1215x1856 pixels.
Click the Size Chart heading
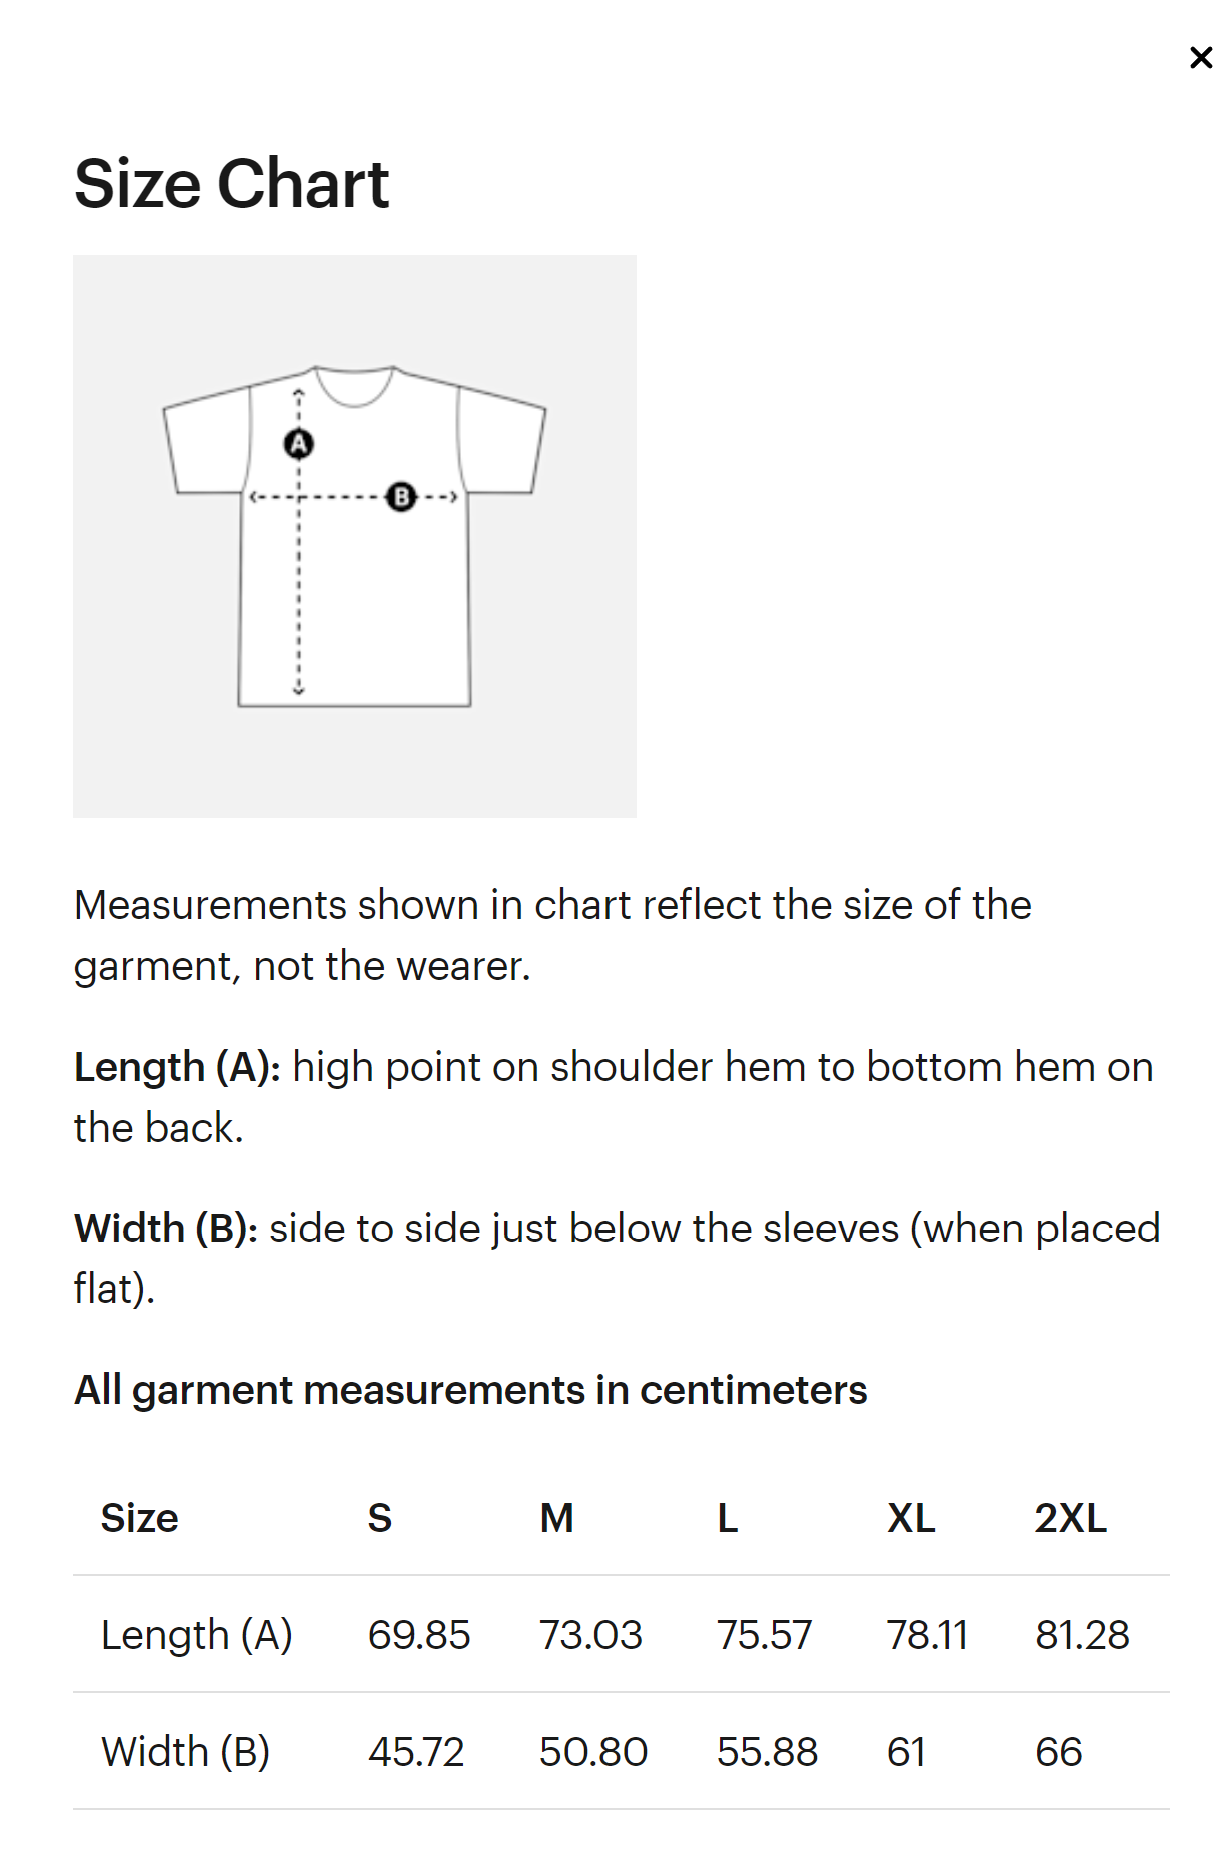[x=231, y=184]
